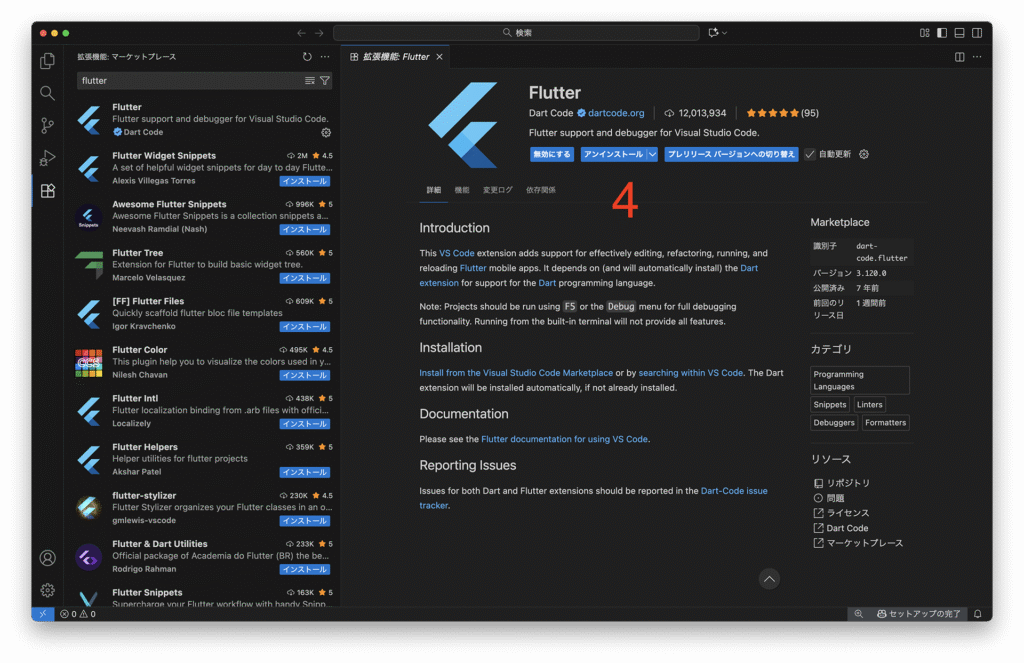This screenshot has width=1024, height=663.
Task: Click the filter extensions funnel icon
Action: pyautogui.click(x=324, y=80)
